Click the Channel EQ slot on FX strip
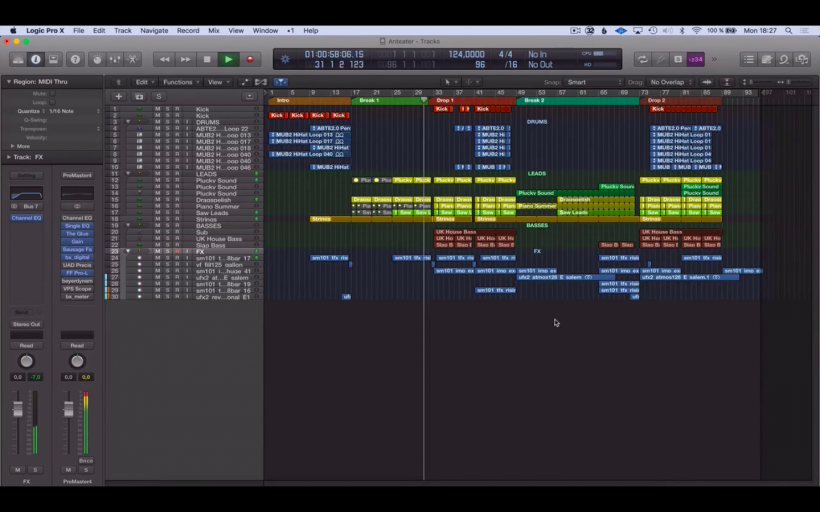Screen dimensions: 820x512 point(26,218)
